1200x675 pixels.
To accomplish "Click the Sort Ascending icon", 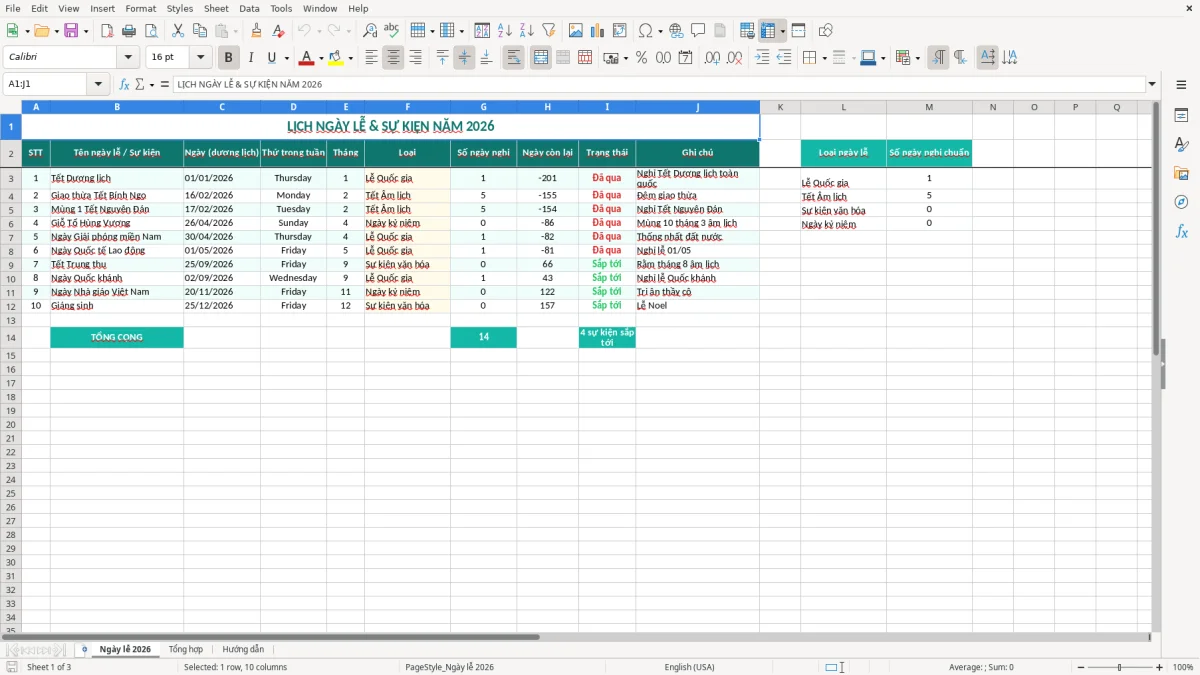I will 505,31.
